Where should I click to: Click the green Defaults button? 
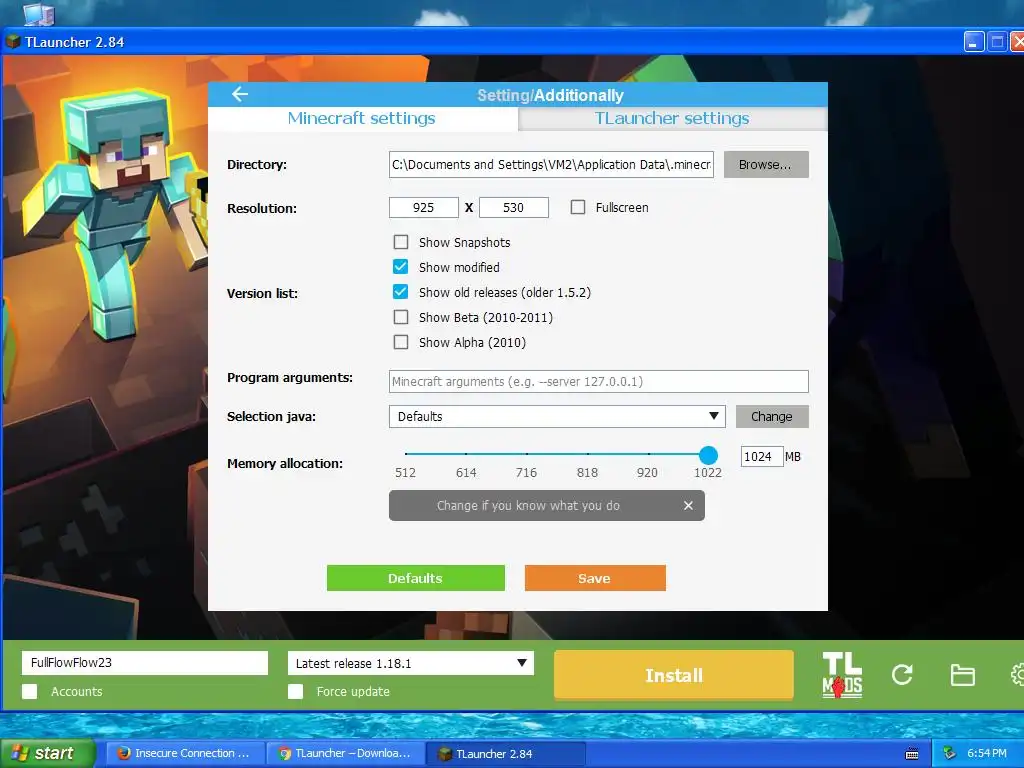click(415, 578)
